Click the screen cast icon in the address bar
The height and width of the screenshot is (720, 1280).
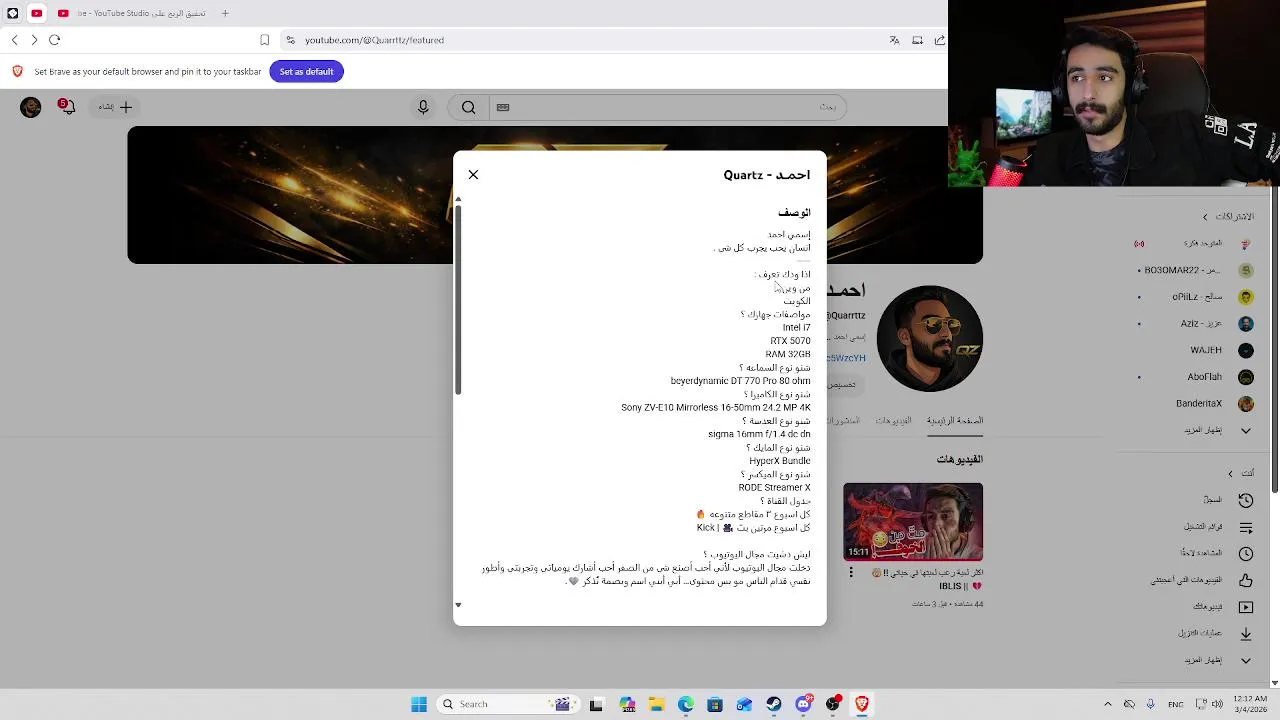(x=917, y=40)
